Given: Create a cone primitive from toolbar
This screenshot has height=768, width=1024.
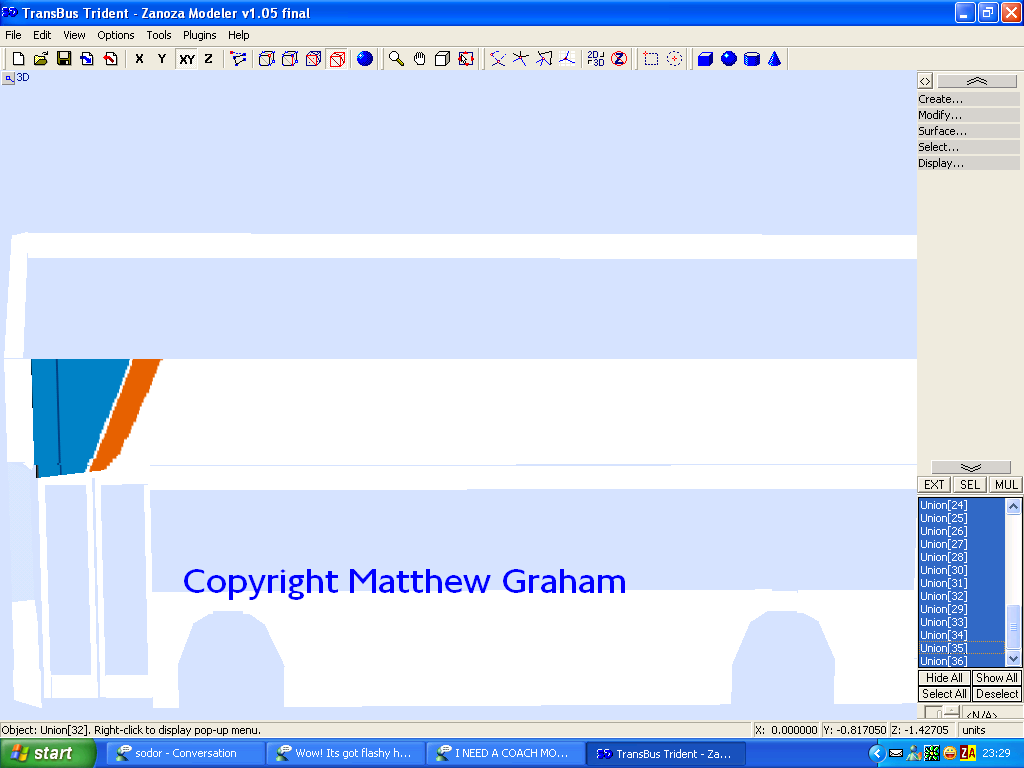Looking at the screenshot, I should [x=774, y=59].
